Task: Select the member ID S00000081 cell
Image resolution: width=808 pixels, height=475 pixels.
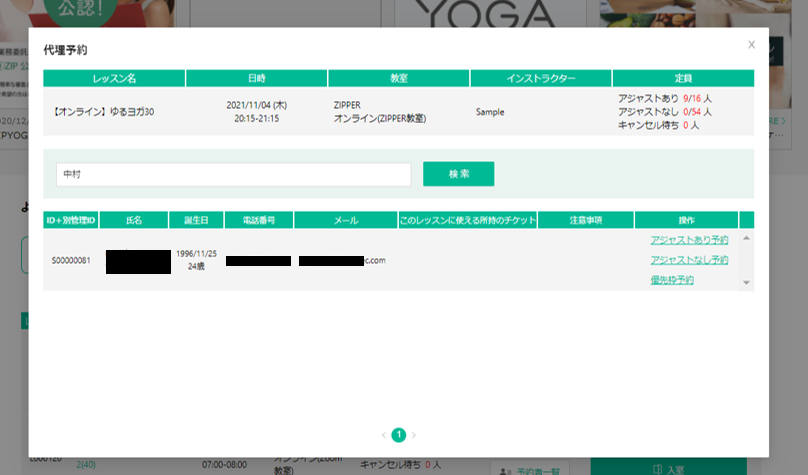Action: pyautogui.click(x=71, y=261)
